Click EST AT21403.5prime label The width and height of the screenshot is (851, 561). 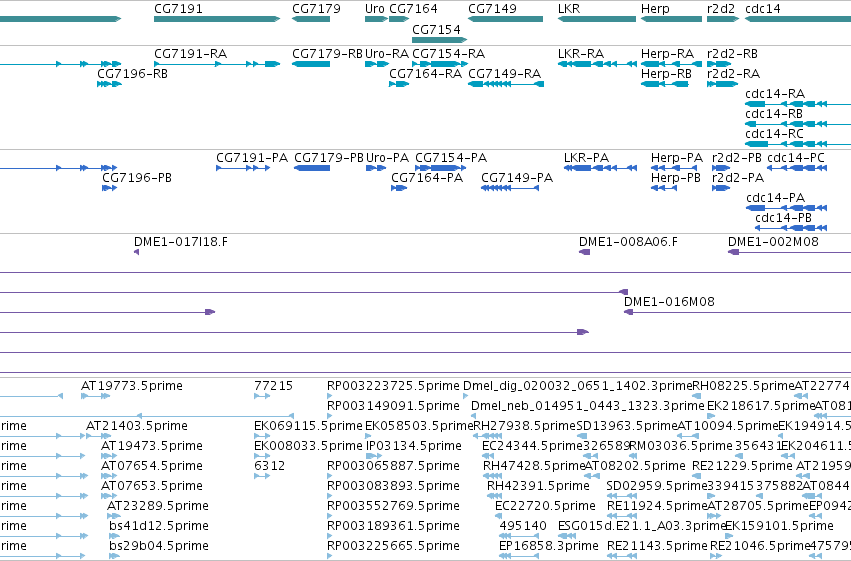click(x=137, y=426)
